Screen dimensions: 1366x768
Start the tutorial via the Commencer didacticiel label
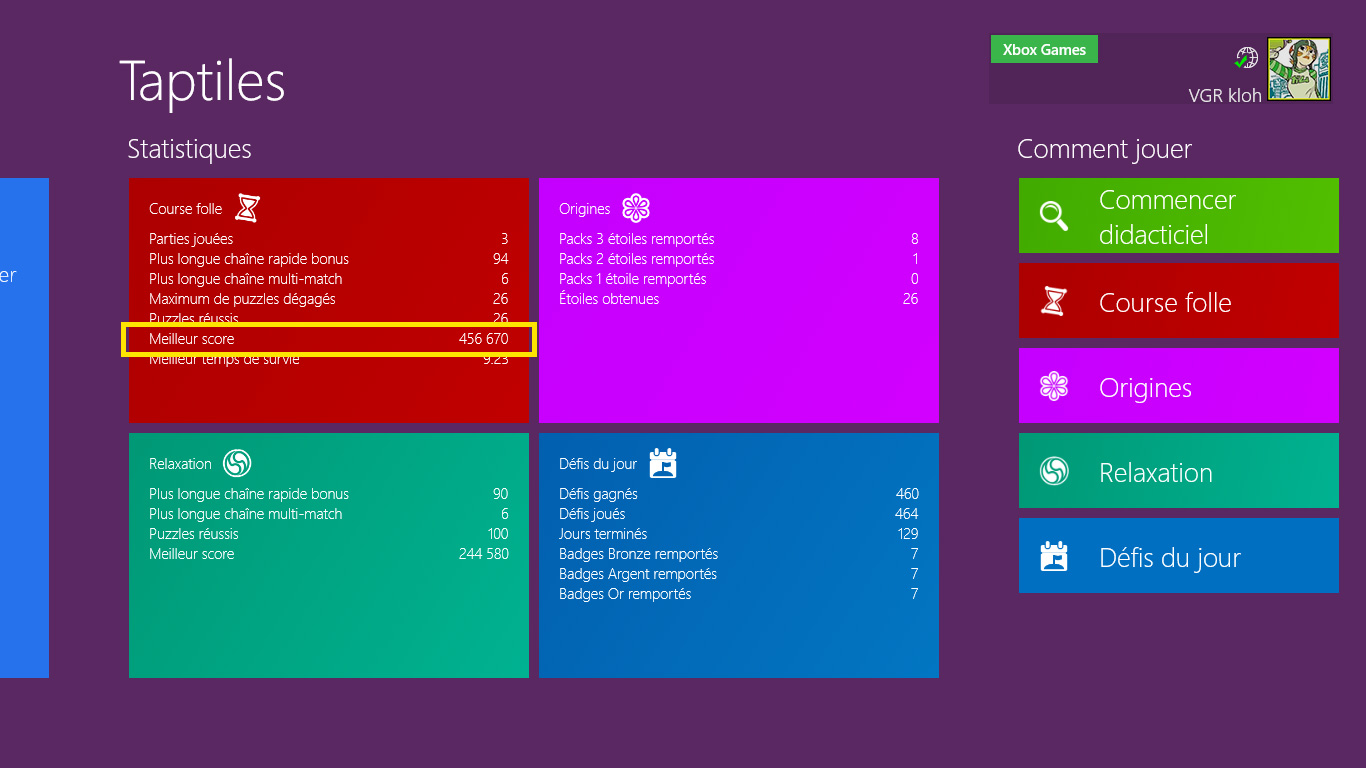[1167, 217]
